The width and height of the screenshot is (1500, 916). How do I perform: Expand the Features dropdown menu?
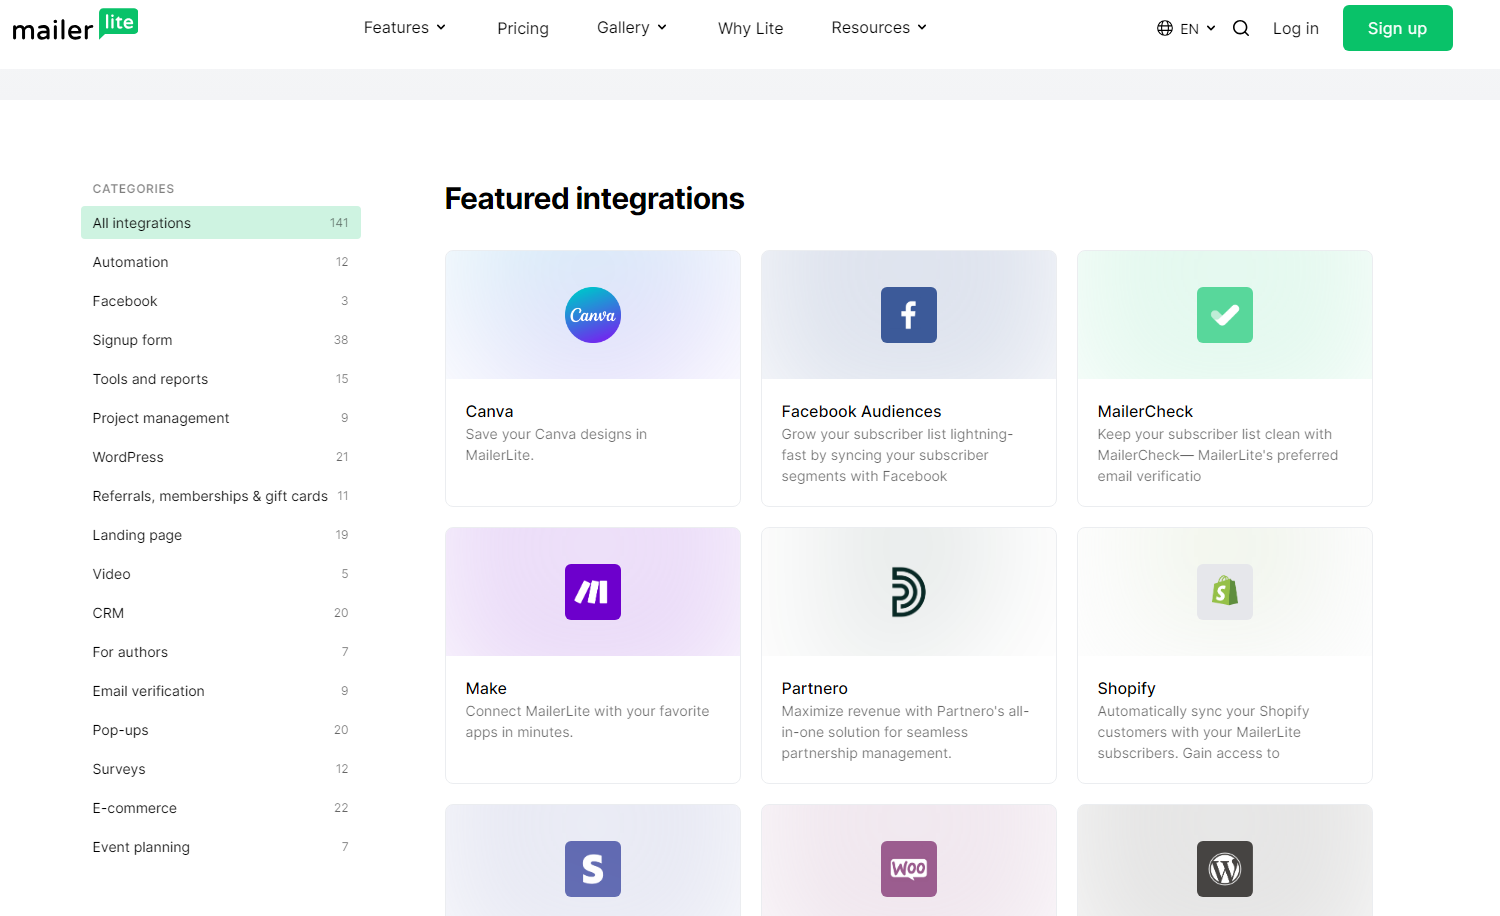pos(405,28)
